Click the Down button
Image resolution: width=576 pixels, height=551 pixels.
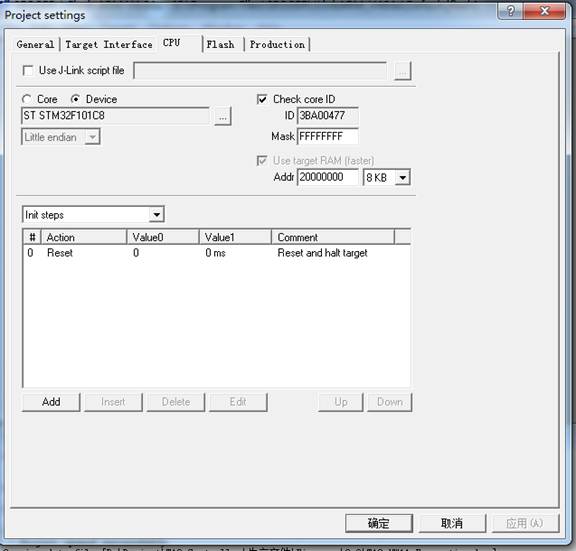pyautogui.click(x=390, y=402)
